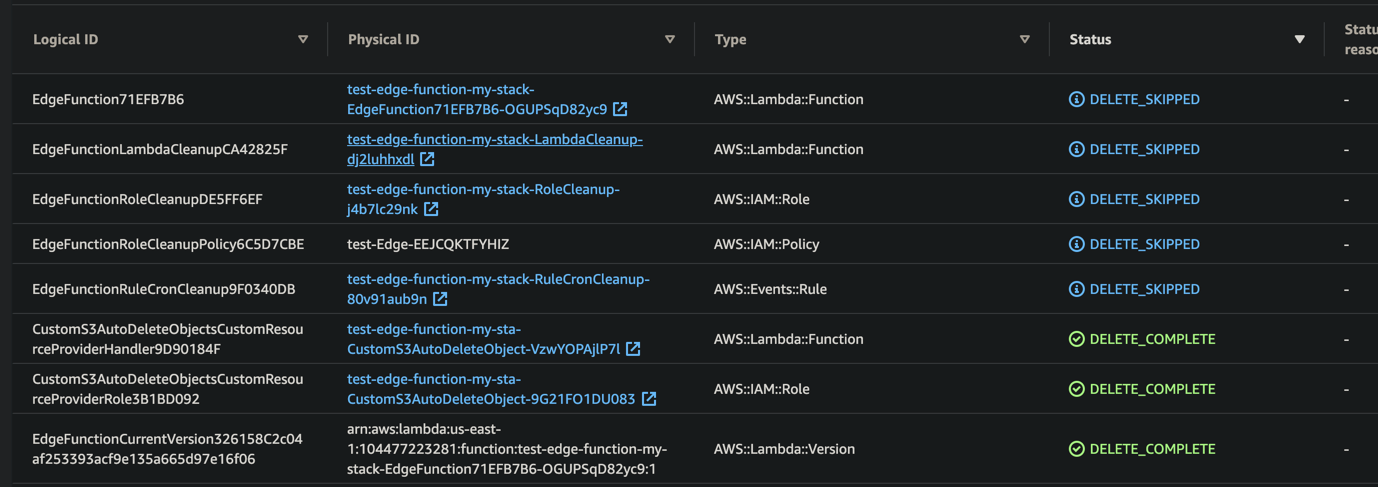This screenshot has width=1378, height=487.
Task: Select logical ID CustomS3AutoDeleteObjectsCustomResourceProviderRole3B1BD092
Action: click(168, 389)
